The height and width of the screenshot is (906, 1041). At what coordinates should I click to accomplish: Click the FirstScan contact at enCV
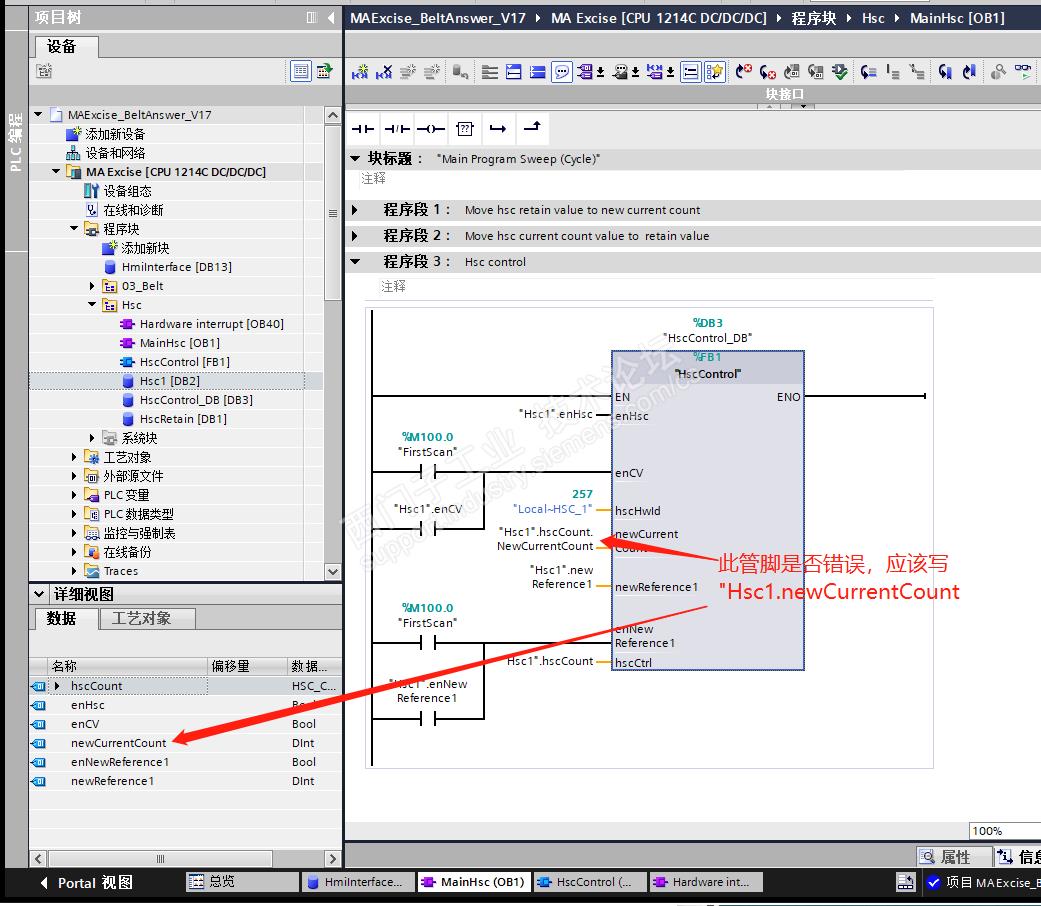pyautogui.click(x=428, y=472)
